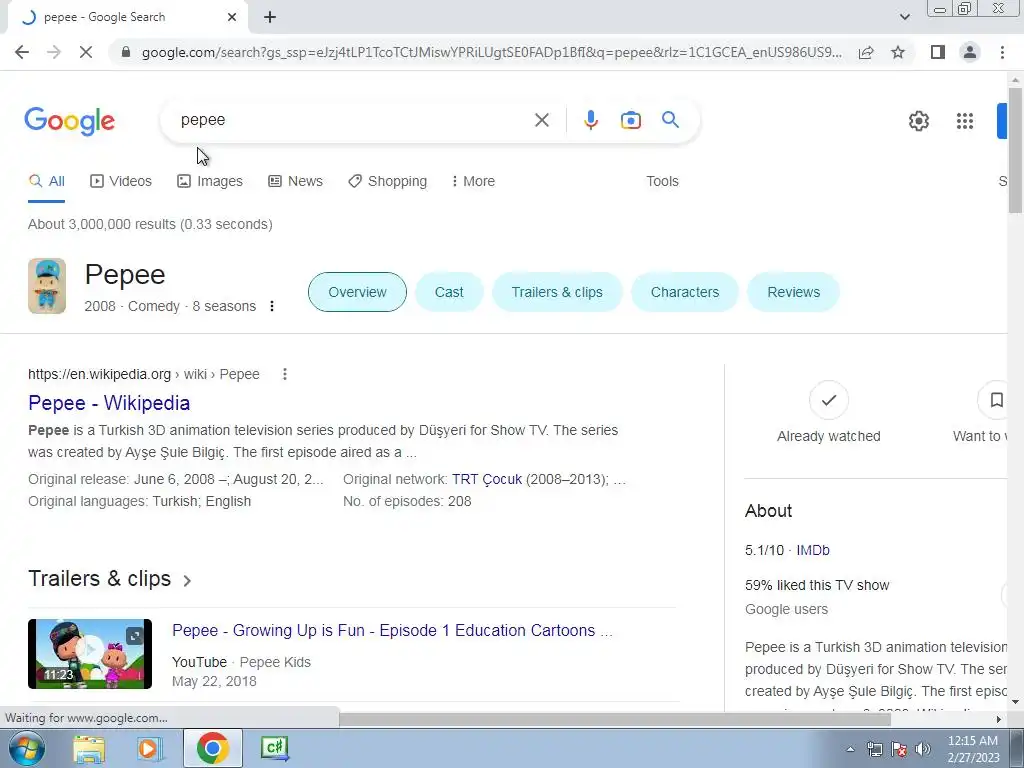The width and height of the screenshot is (1024, 768).
Task: Open the Windows Start menu
Action: (26, 748)
